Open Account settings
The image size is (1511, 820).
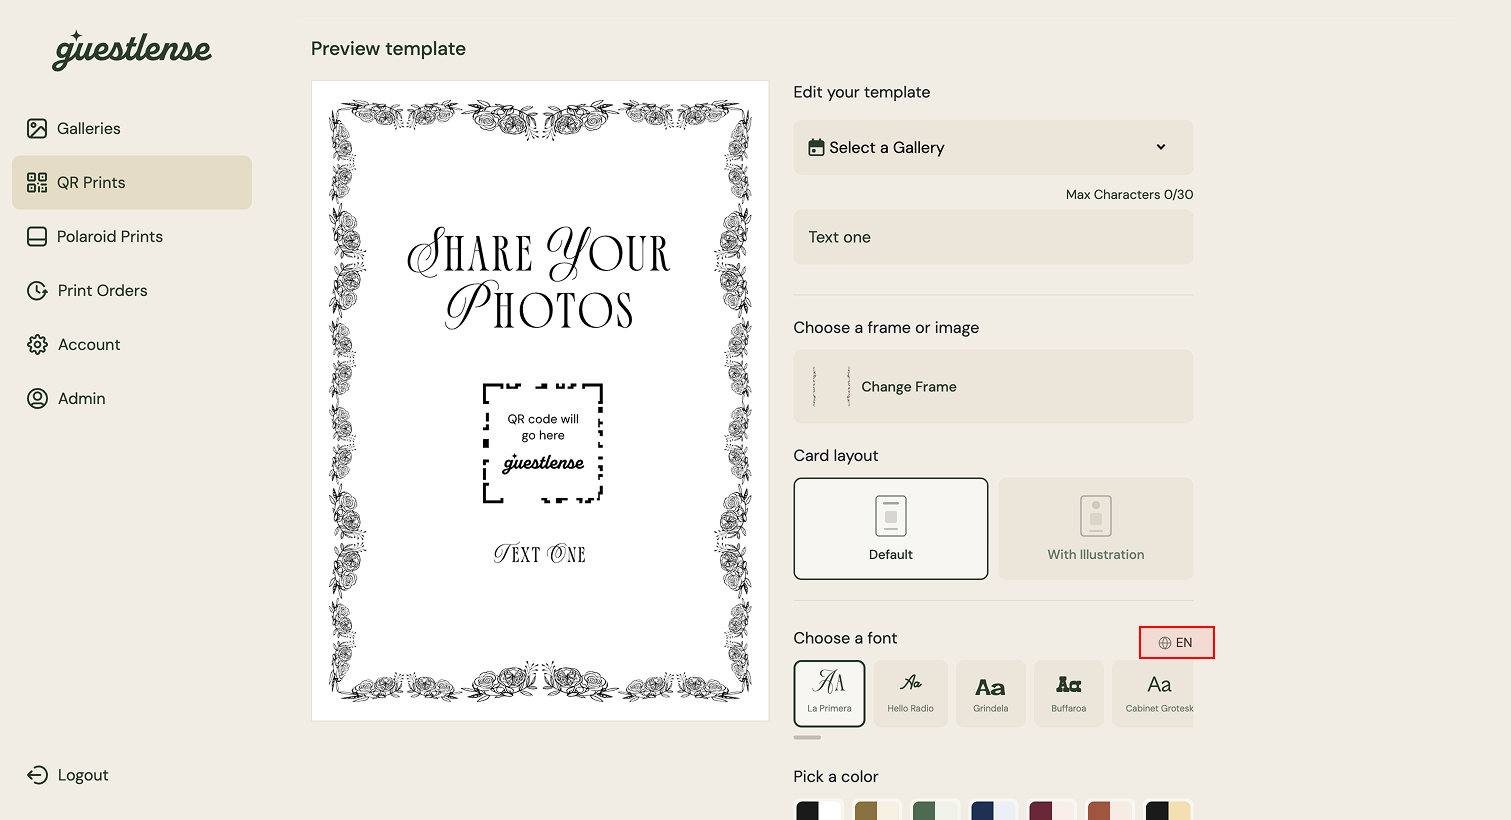132,344
